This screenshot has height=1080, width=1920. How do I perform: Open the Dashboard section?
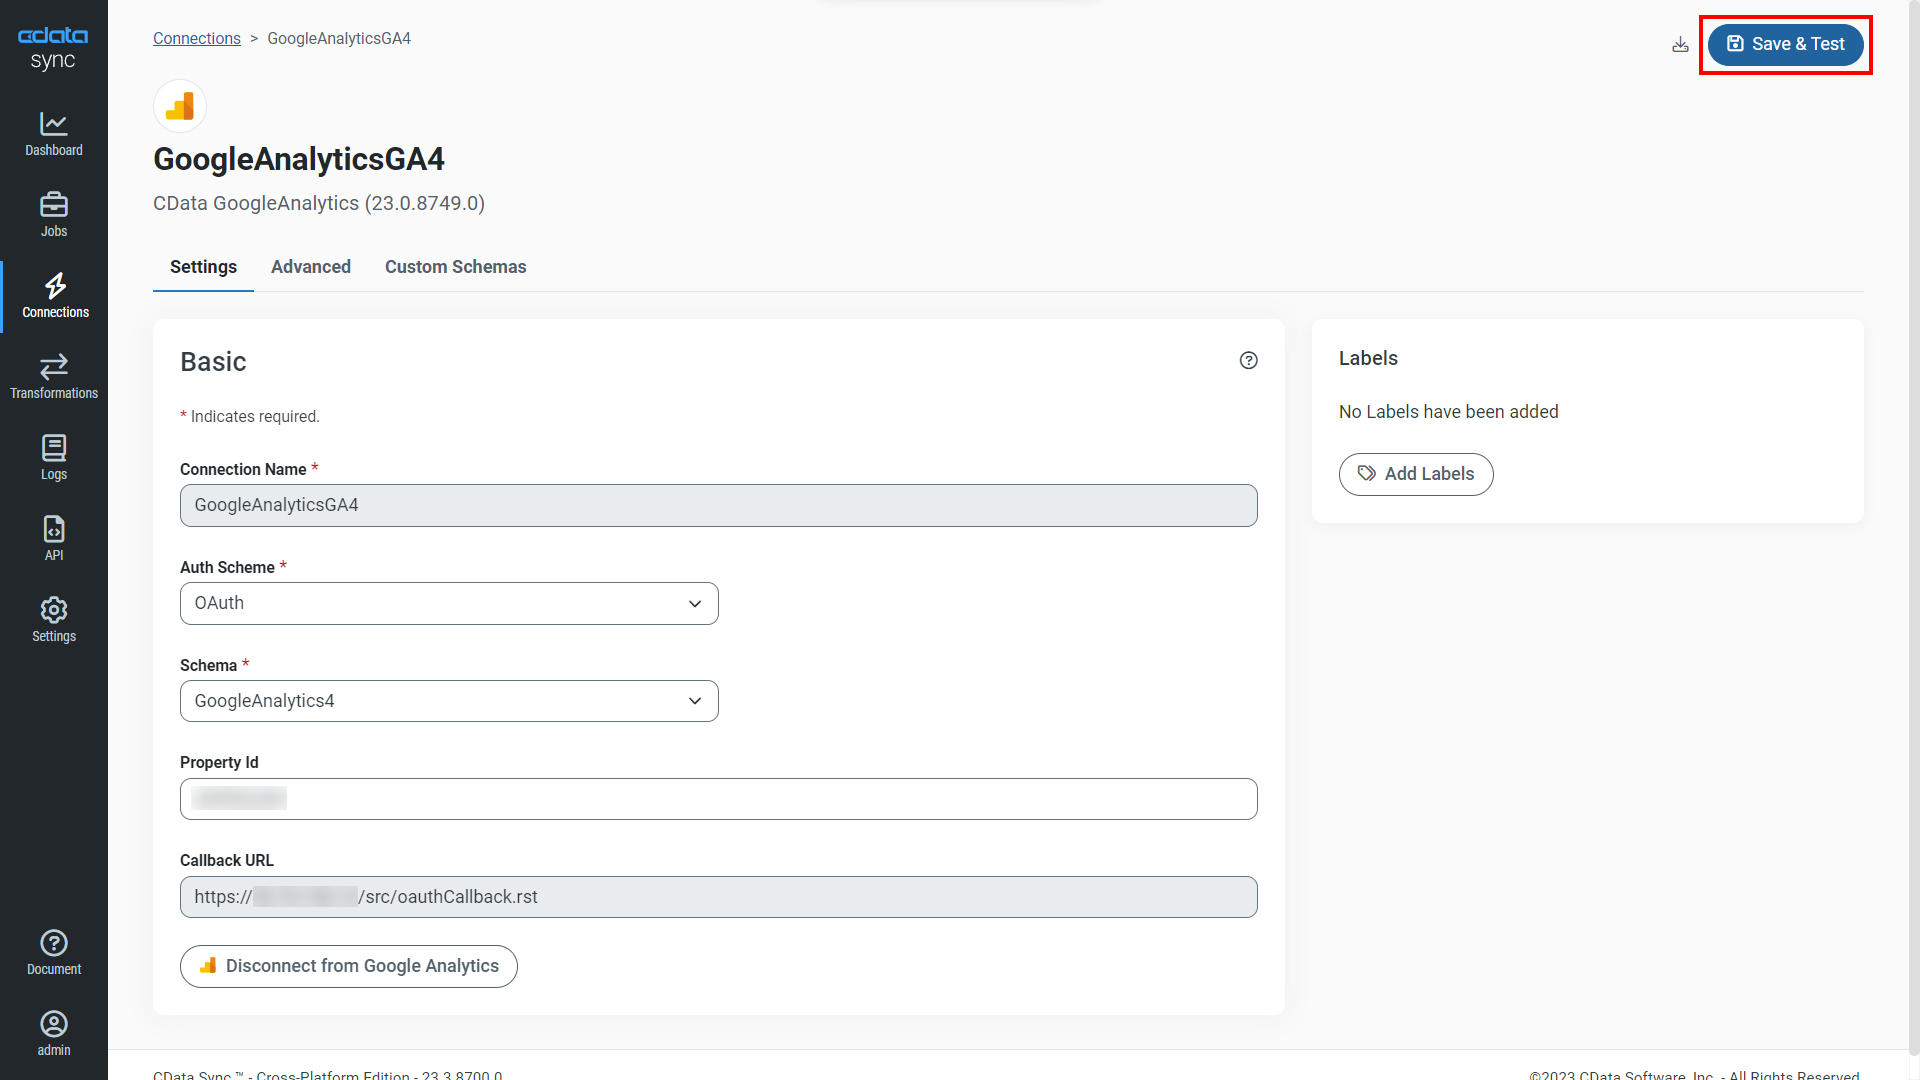pyautogui.click(x=53, y=134)
